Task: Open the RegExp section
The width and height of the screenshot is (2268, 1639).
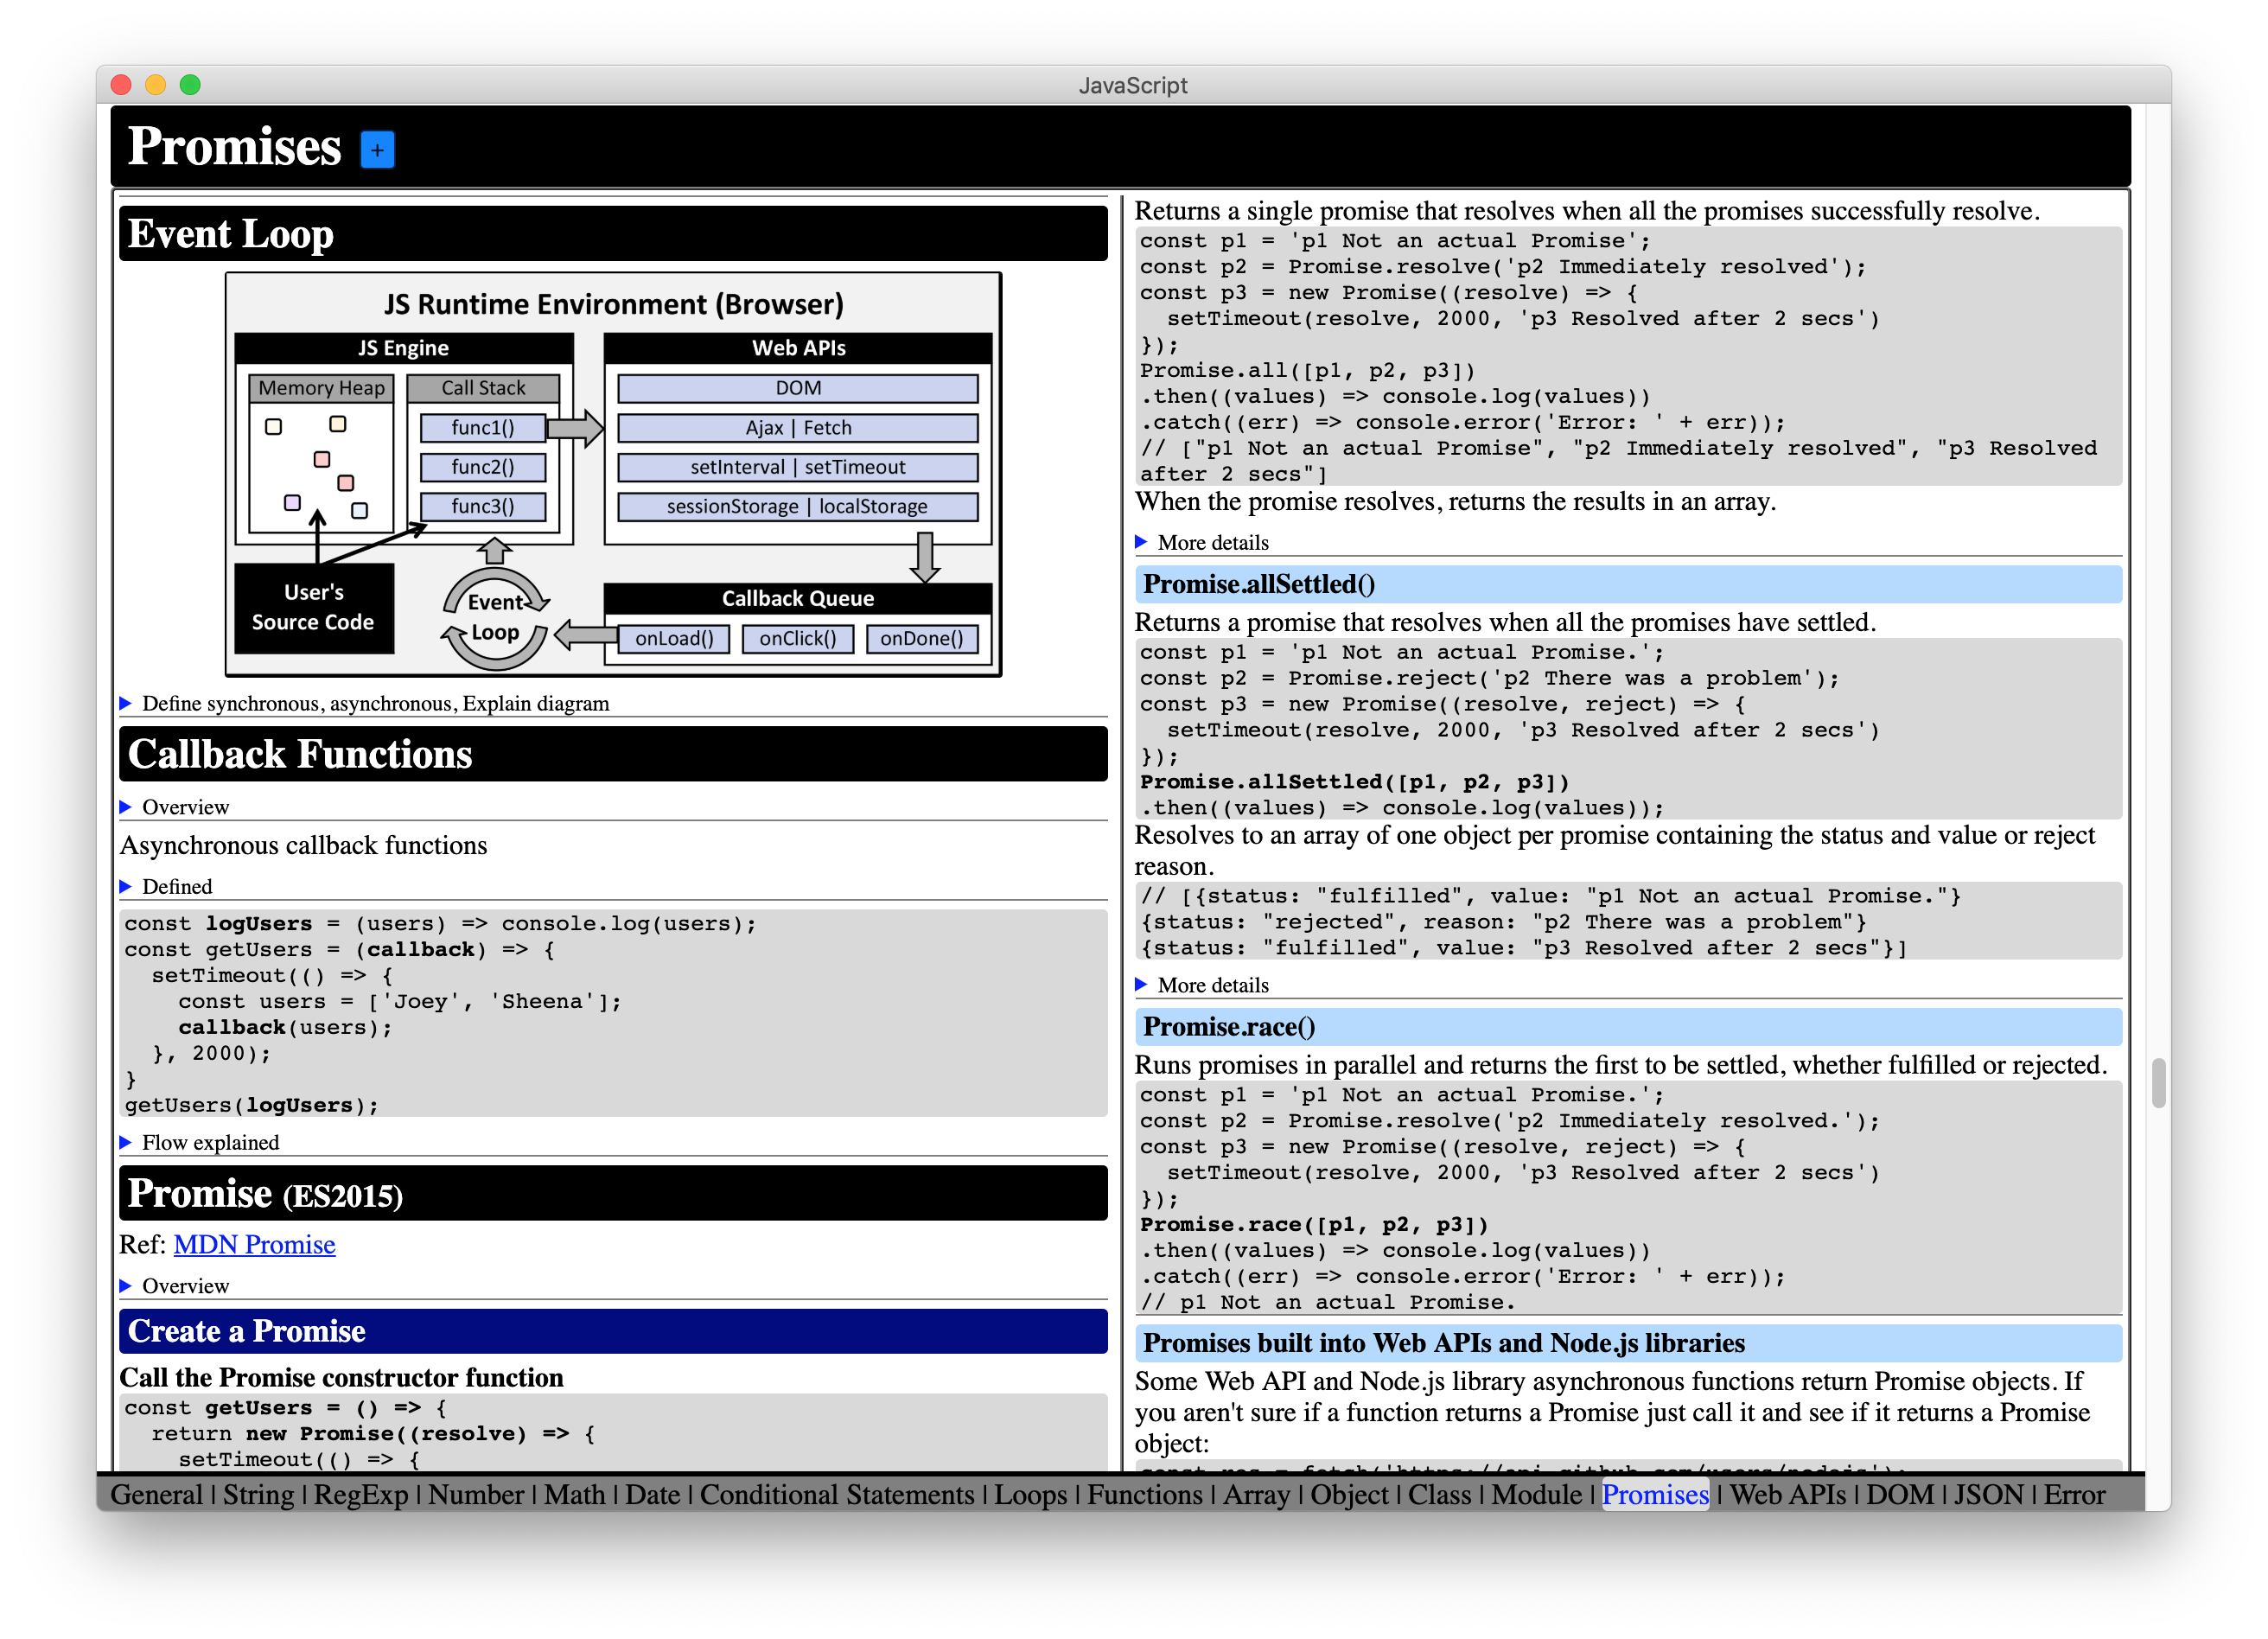Action: pos(361,1494)
